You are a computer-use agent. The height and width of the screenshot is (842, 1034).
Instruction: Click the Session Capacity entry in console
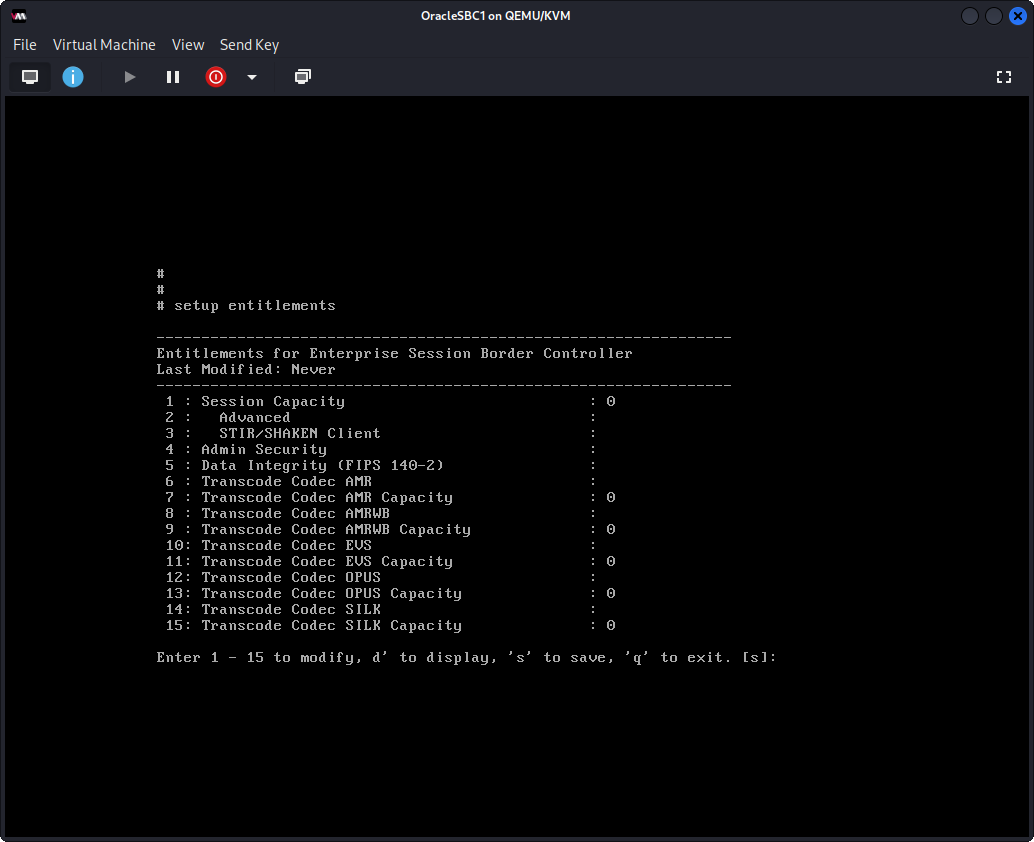(272, 402)
